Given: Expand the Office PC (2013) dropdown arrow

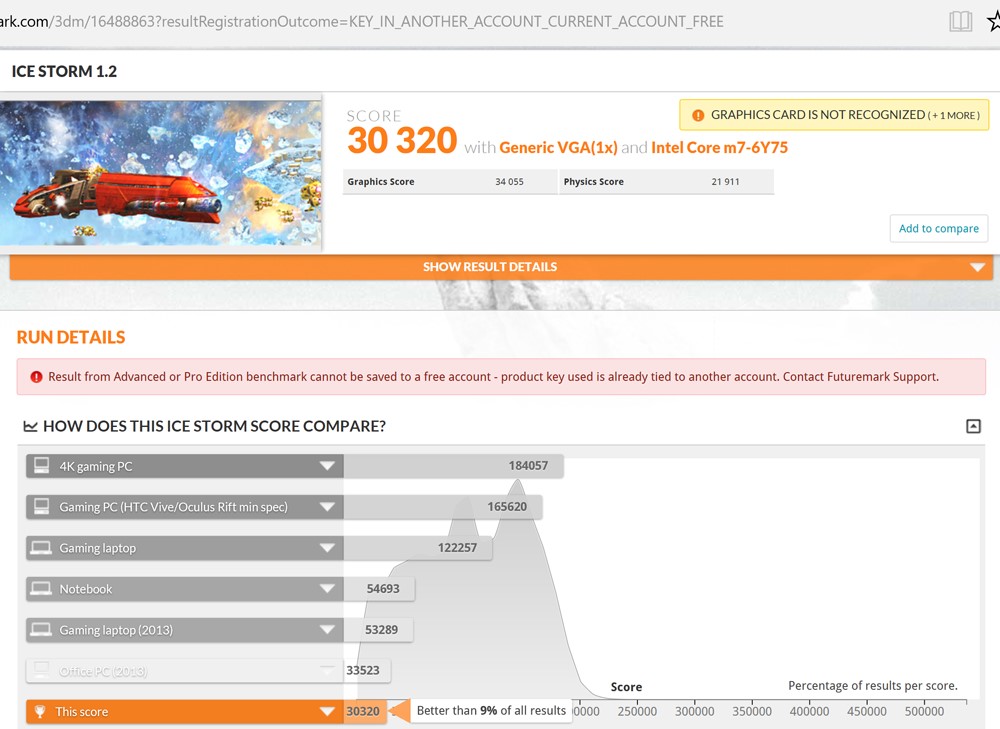Looking at the screenshot, I should click(x=327, y=670).
